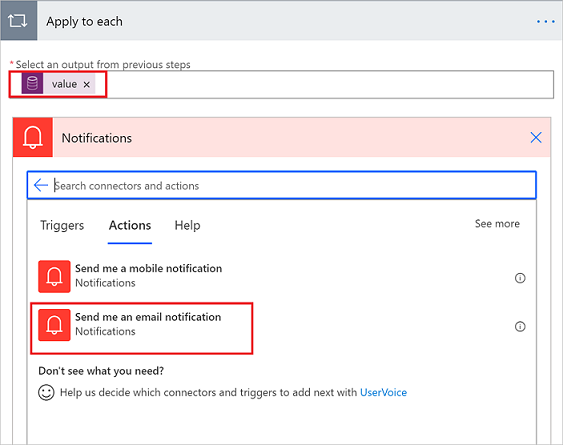Focus the Search connectors and actions field
The width and height of the screenshot is (563, 445).
pyautogui.click(x=282, y=185)
